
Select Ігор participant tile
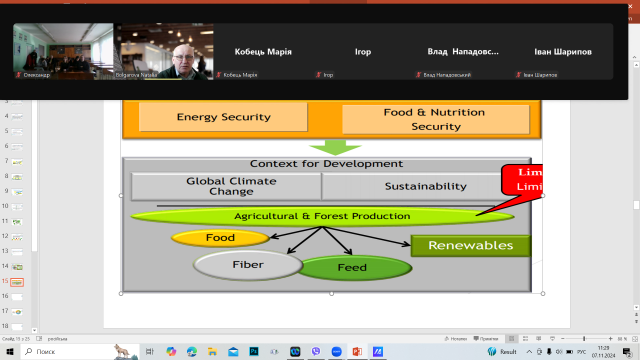363,51
